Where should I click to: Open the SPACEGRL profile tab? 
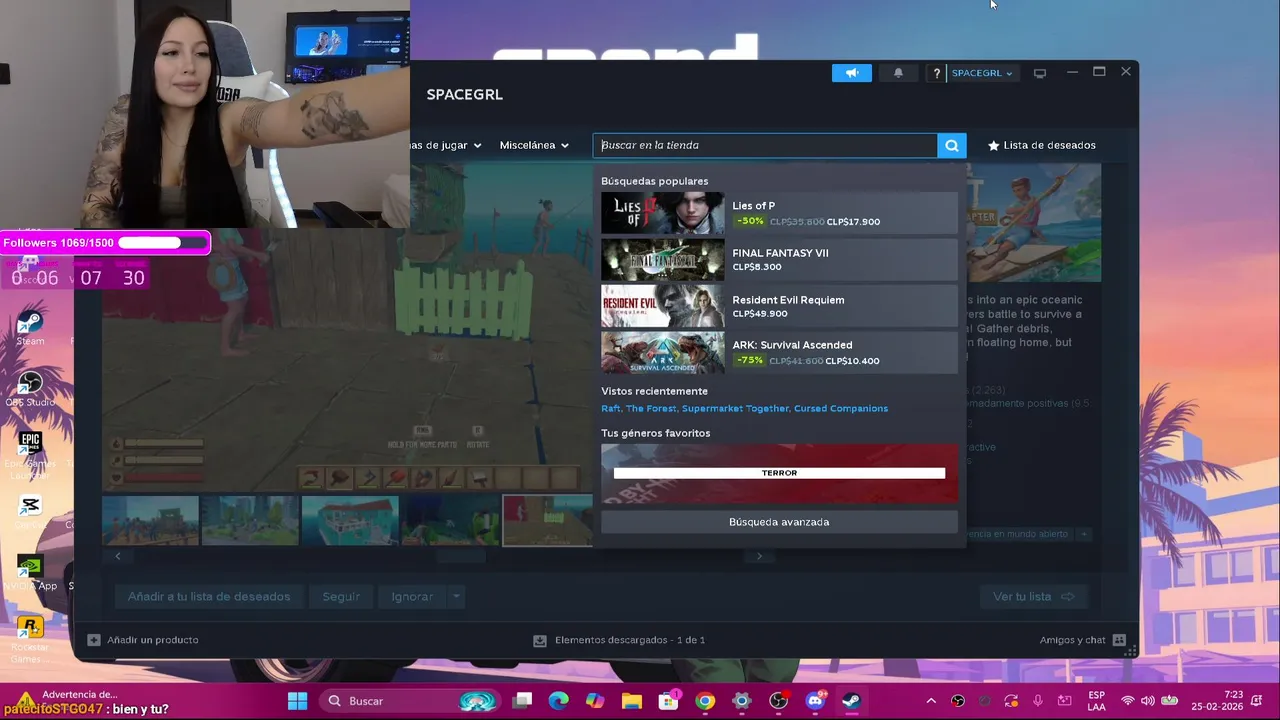pyautogui.click(x=465, y=94)
